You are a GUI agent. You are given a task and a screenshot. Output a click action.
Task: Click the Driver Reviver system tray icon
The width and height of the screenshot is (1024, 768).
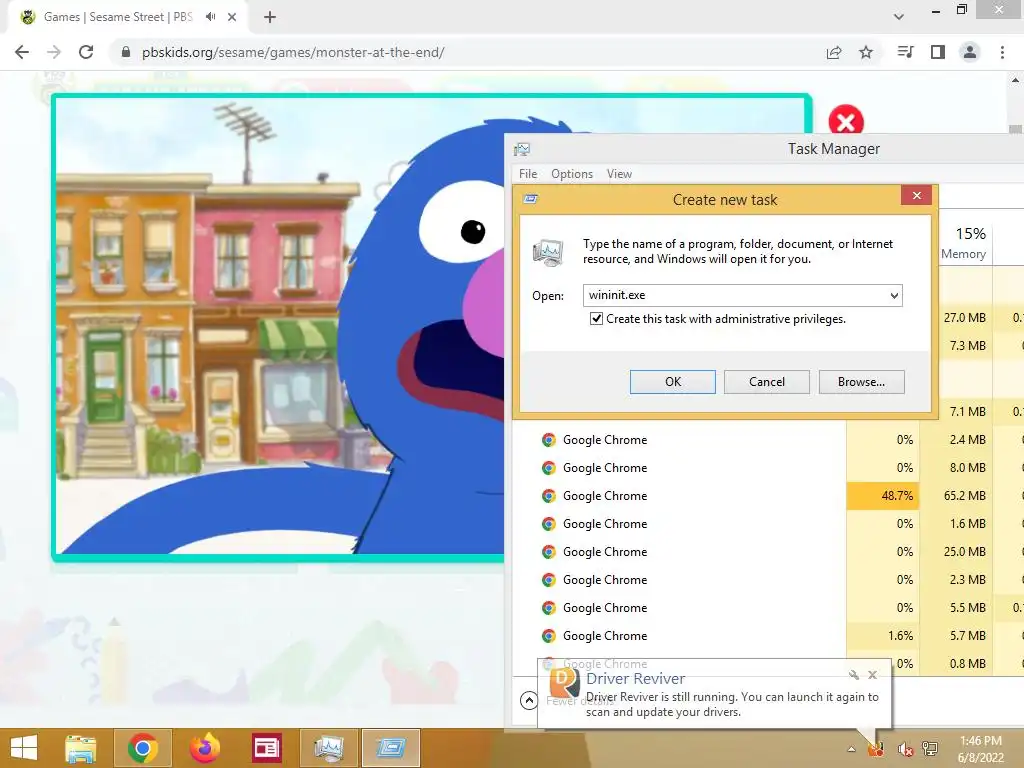[x=876, y=749]
